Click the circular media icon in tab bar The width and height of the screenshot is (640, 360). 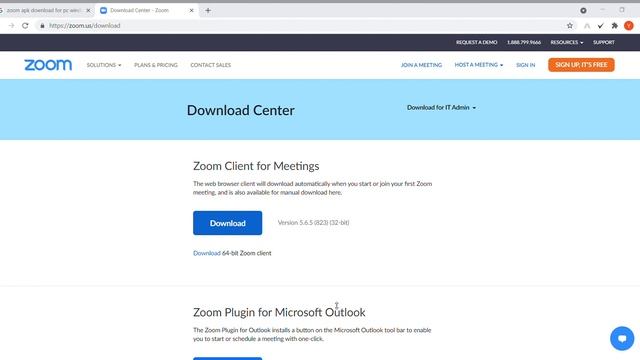(x=583, y=11)
